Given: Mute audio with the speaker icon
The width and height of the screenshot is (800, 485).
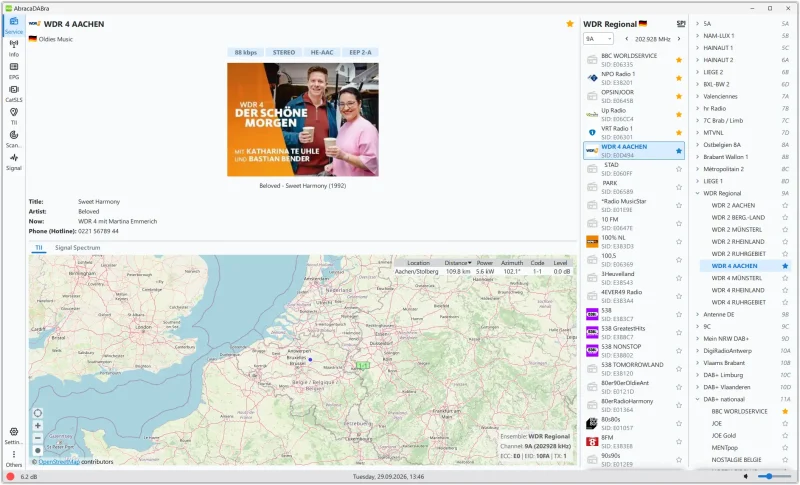Looking at the screenshot, I should point(746,476).
